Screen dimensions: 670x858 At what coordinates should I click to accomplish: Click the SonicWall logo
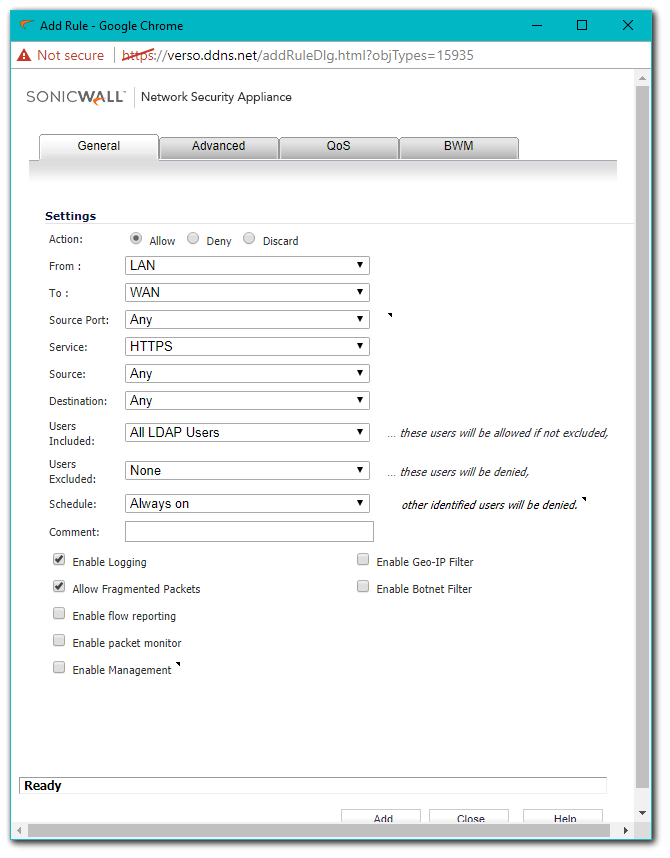76,97
